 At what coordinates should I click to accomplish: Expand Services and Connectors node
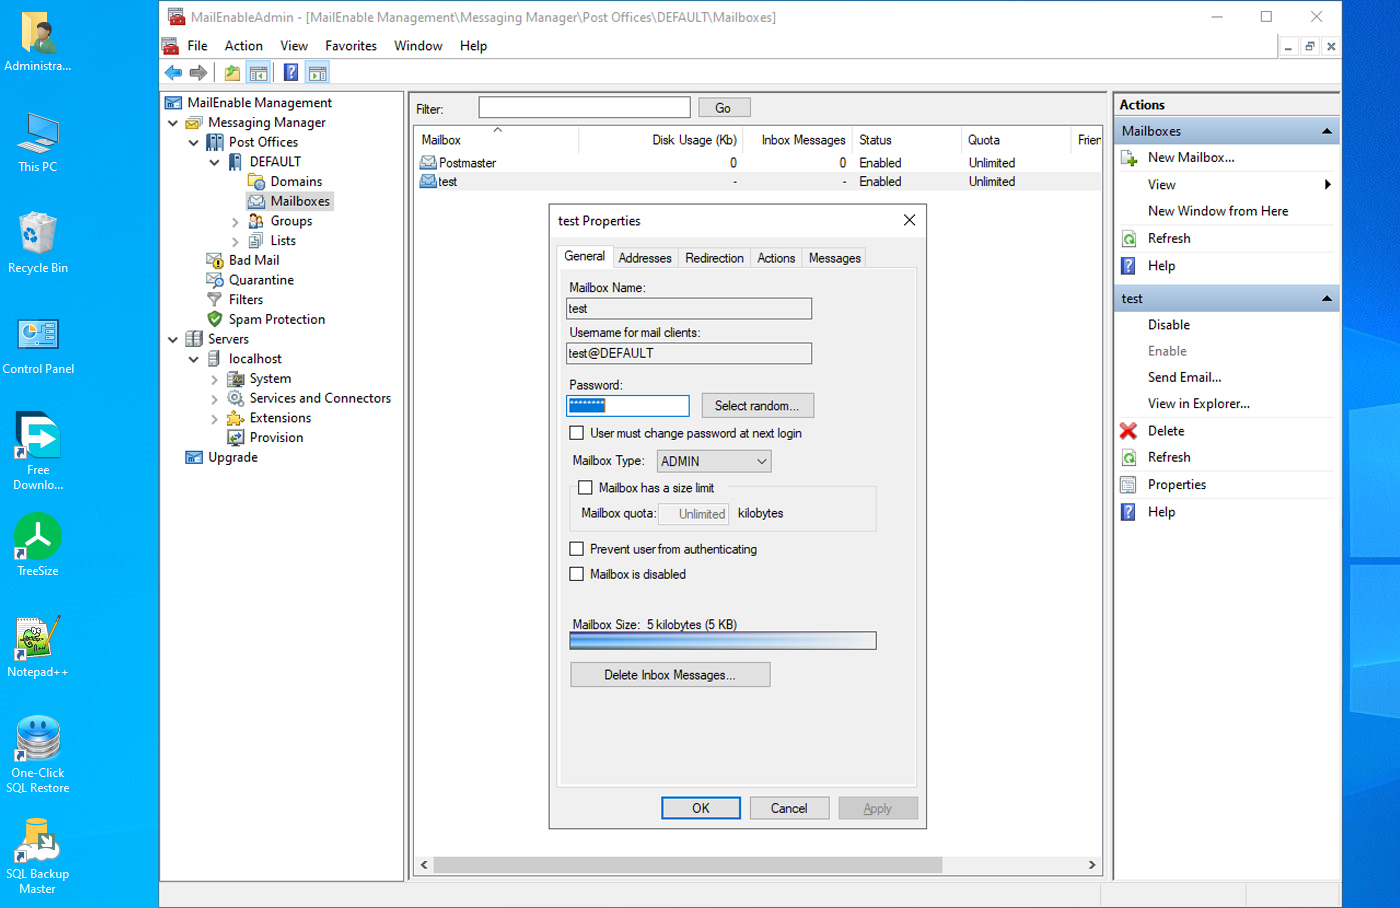(x=214, y=399)
